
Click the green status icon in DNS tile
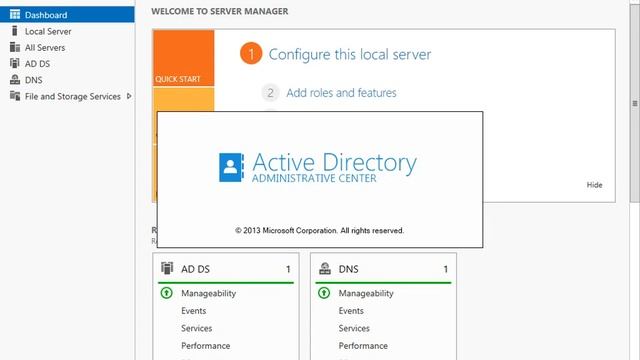[x=324, y=293]
